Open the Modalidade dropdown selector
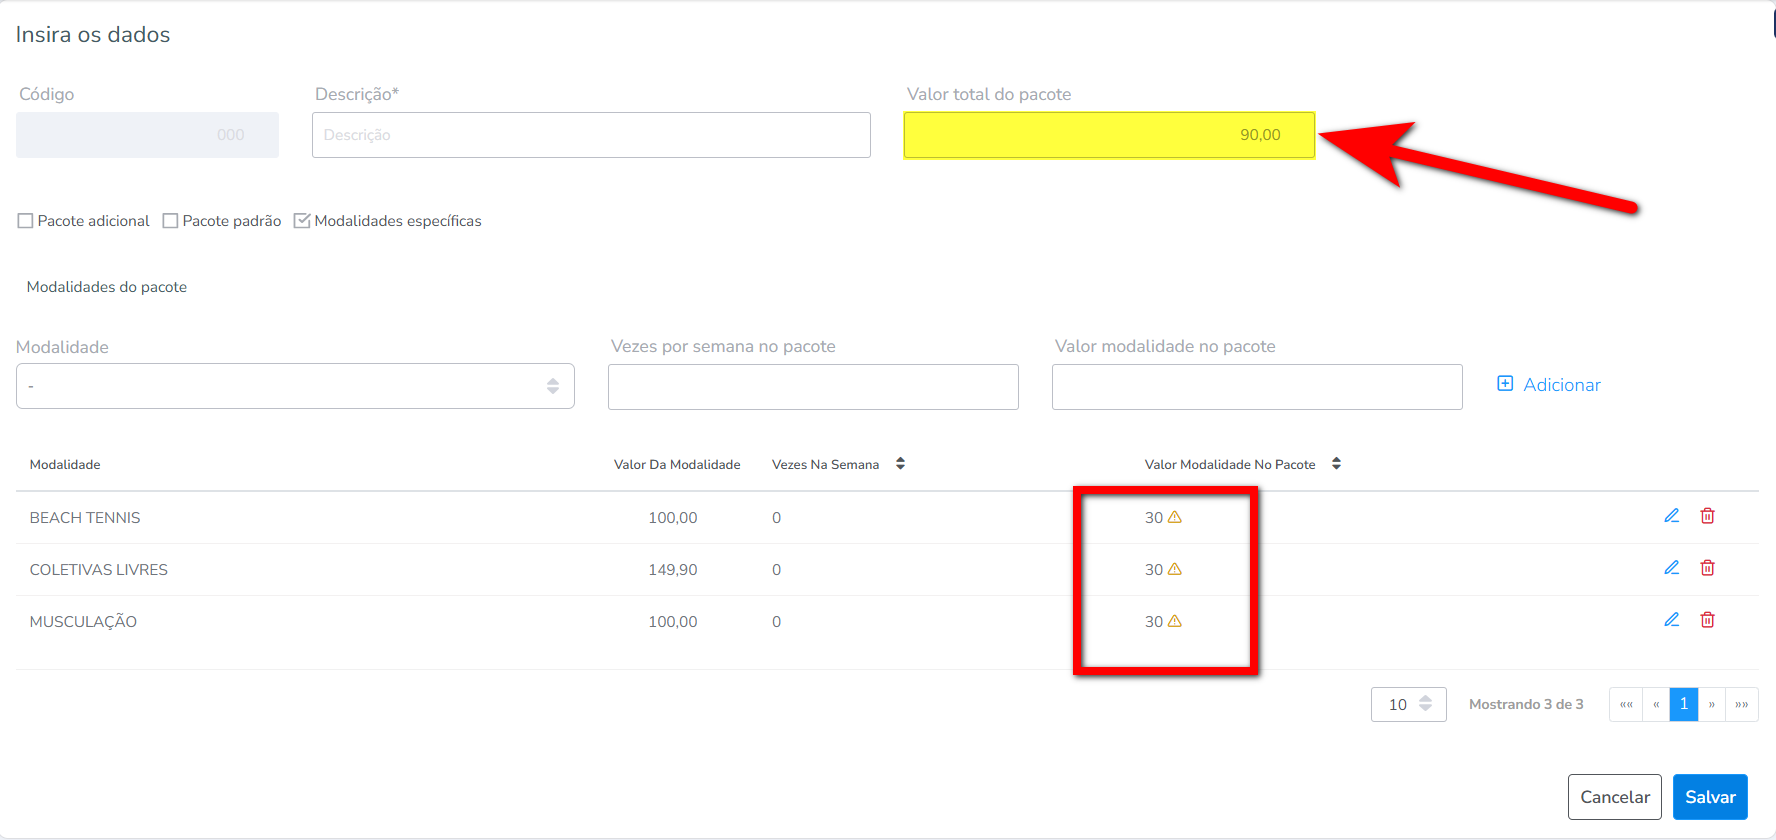1776x840 pixels. pyautogui.click(x=295, y=386)
